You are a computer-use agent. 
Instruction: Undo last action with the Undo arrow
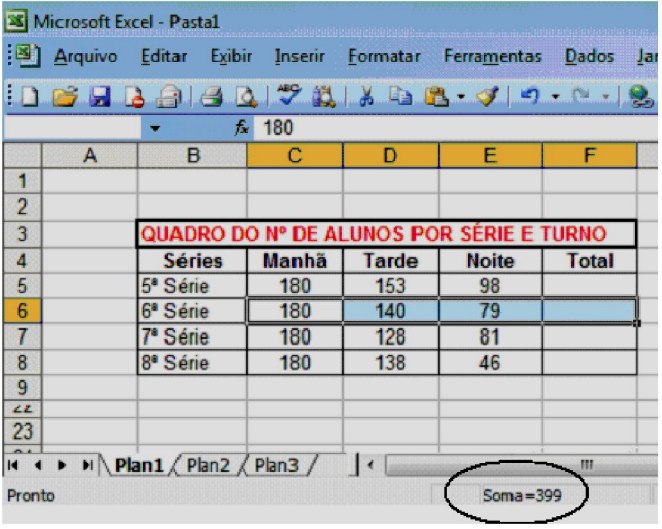[x=530, y=95]
